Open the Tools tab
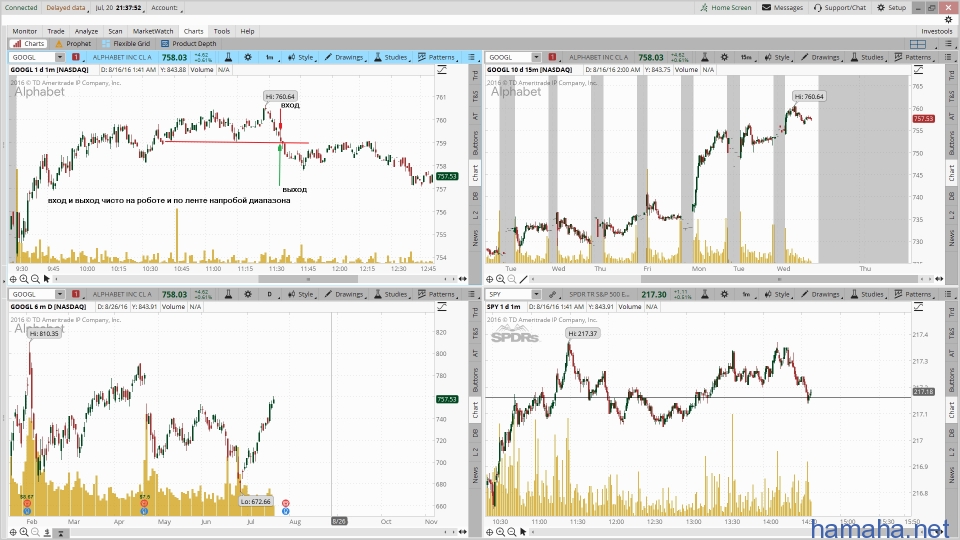The width and height of the screenshot is (960, 540). (x=222, y=31)
